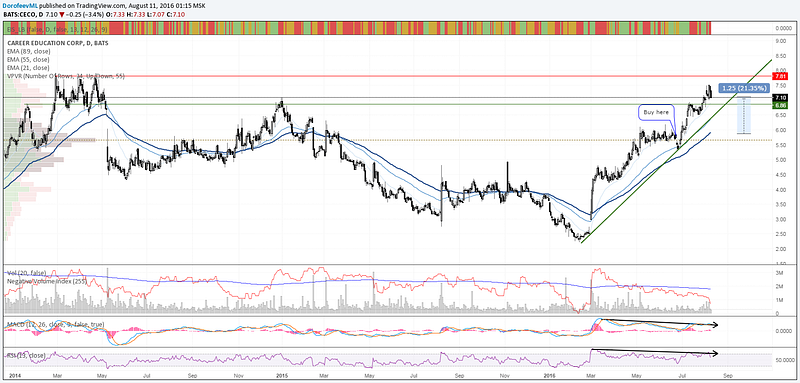Click the 3.00 price axis value

pyautogui.click(x=781, y=220)
